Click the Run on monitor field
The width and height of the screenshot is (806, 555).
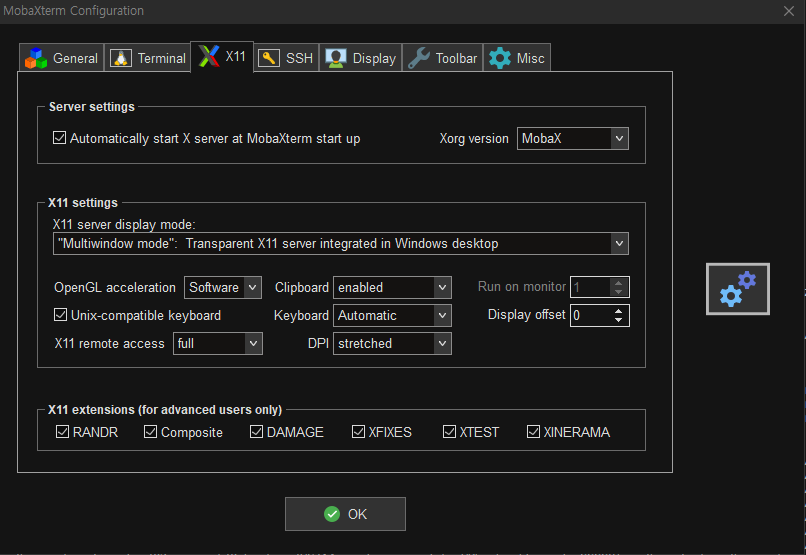coord(590,287)
